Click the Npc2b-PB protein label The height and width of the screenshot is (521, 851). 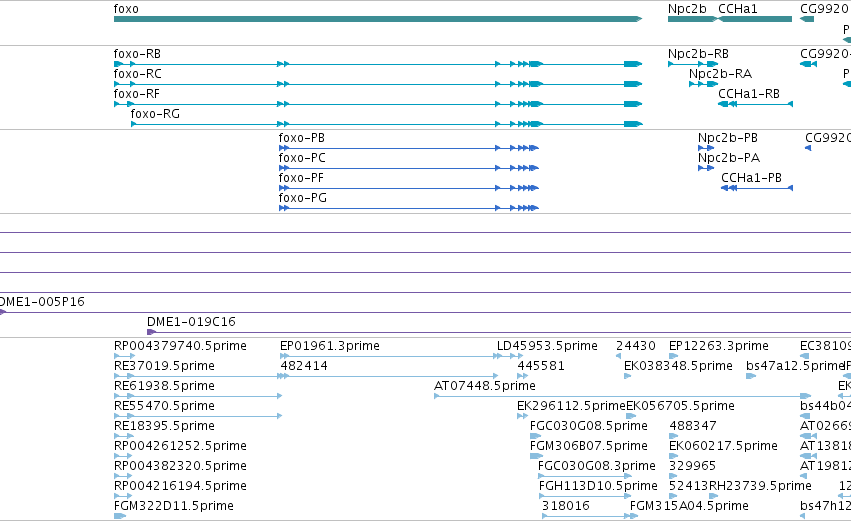(728, 138)
